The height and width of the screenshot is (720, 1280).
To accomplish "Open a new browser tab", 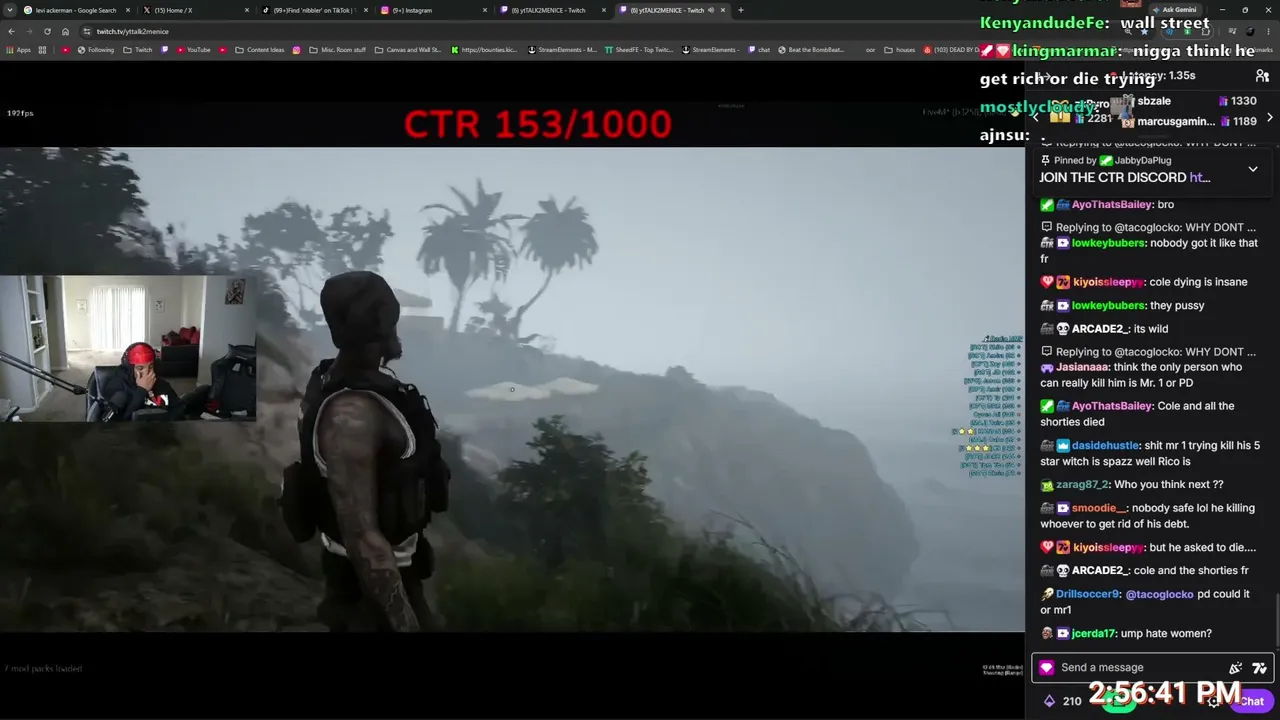I will (740, 10).
